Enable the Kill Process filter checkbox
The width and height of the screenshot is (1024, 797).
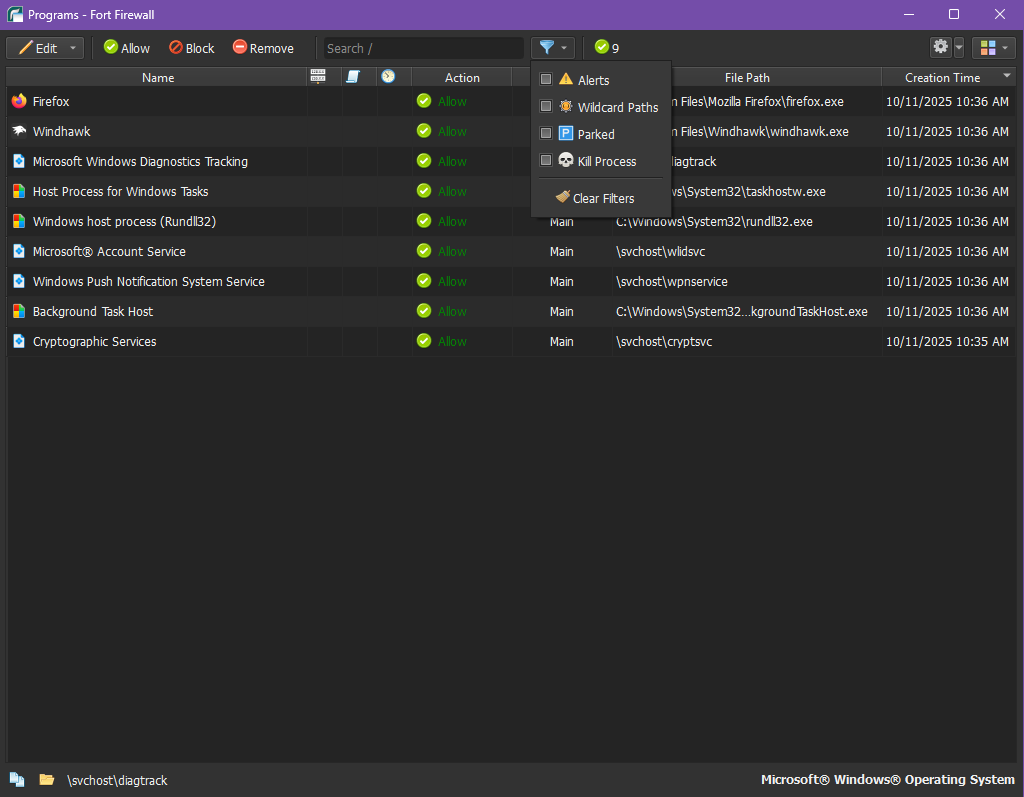pyautogui.click(x=546, y=161)
